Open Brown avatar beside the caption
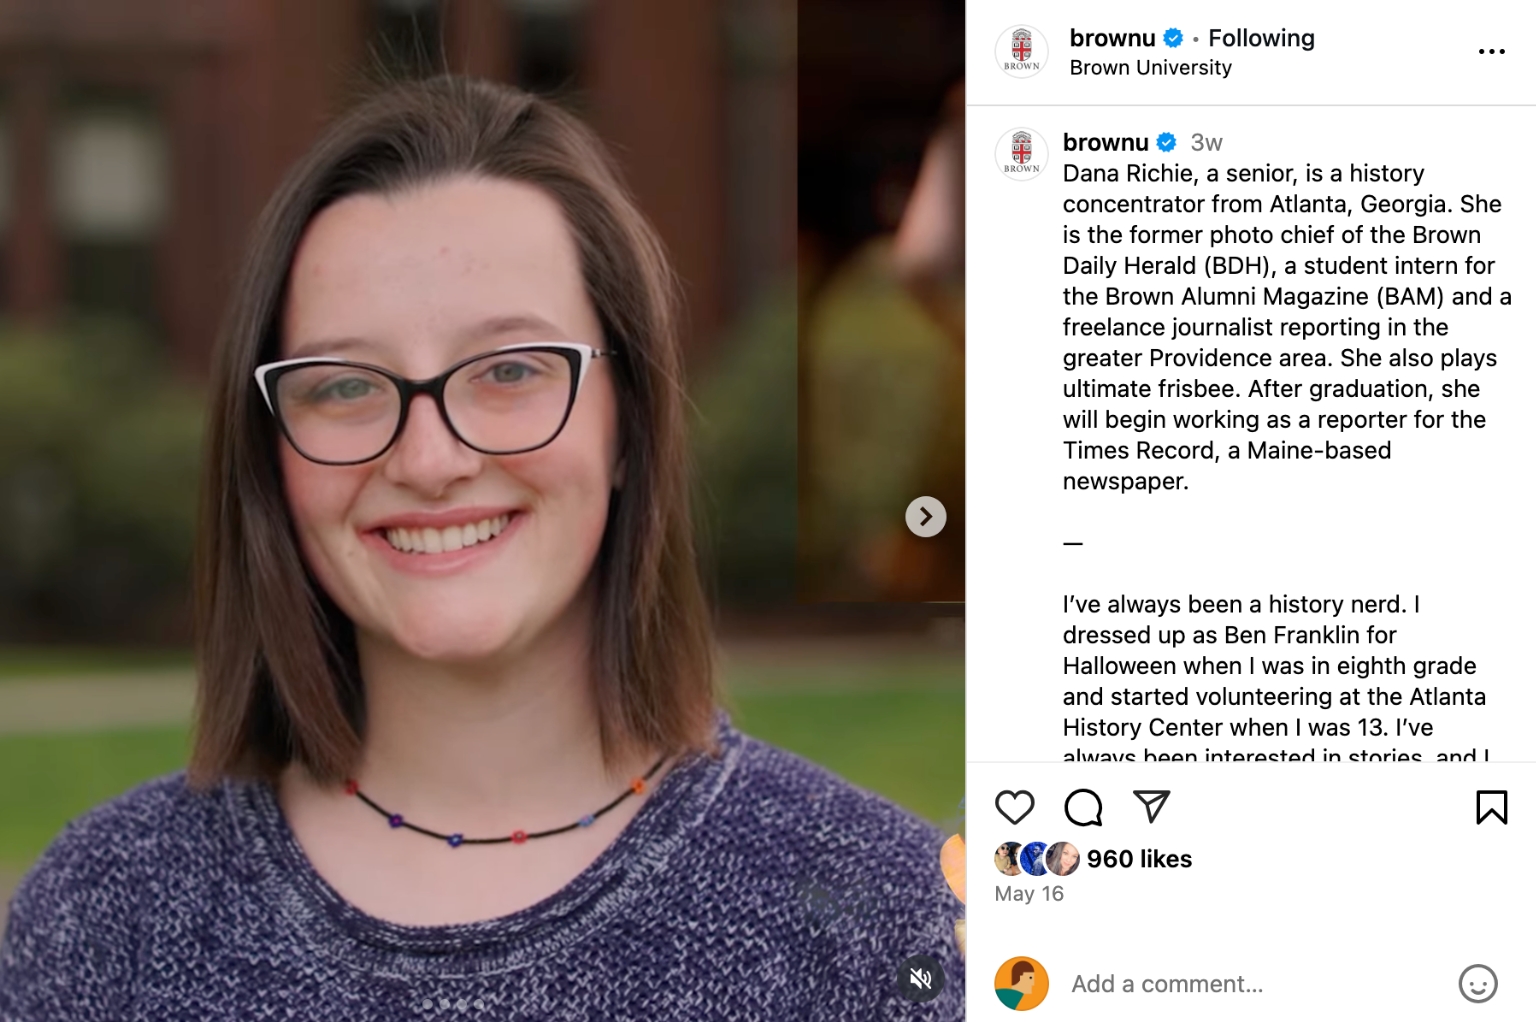 pos(1021,154)
